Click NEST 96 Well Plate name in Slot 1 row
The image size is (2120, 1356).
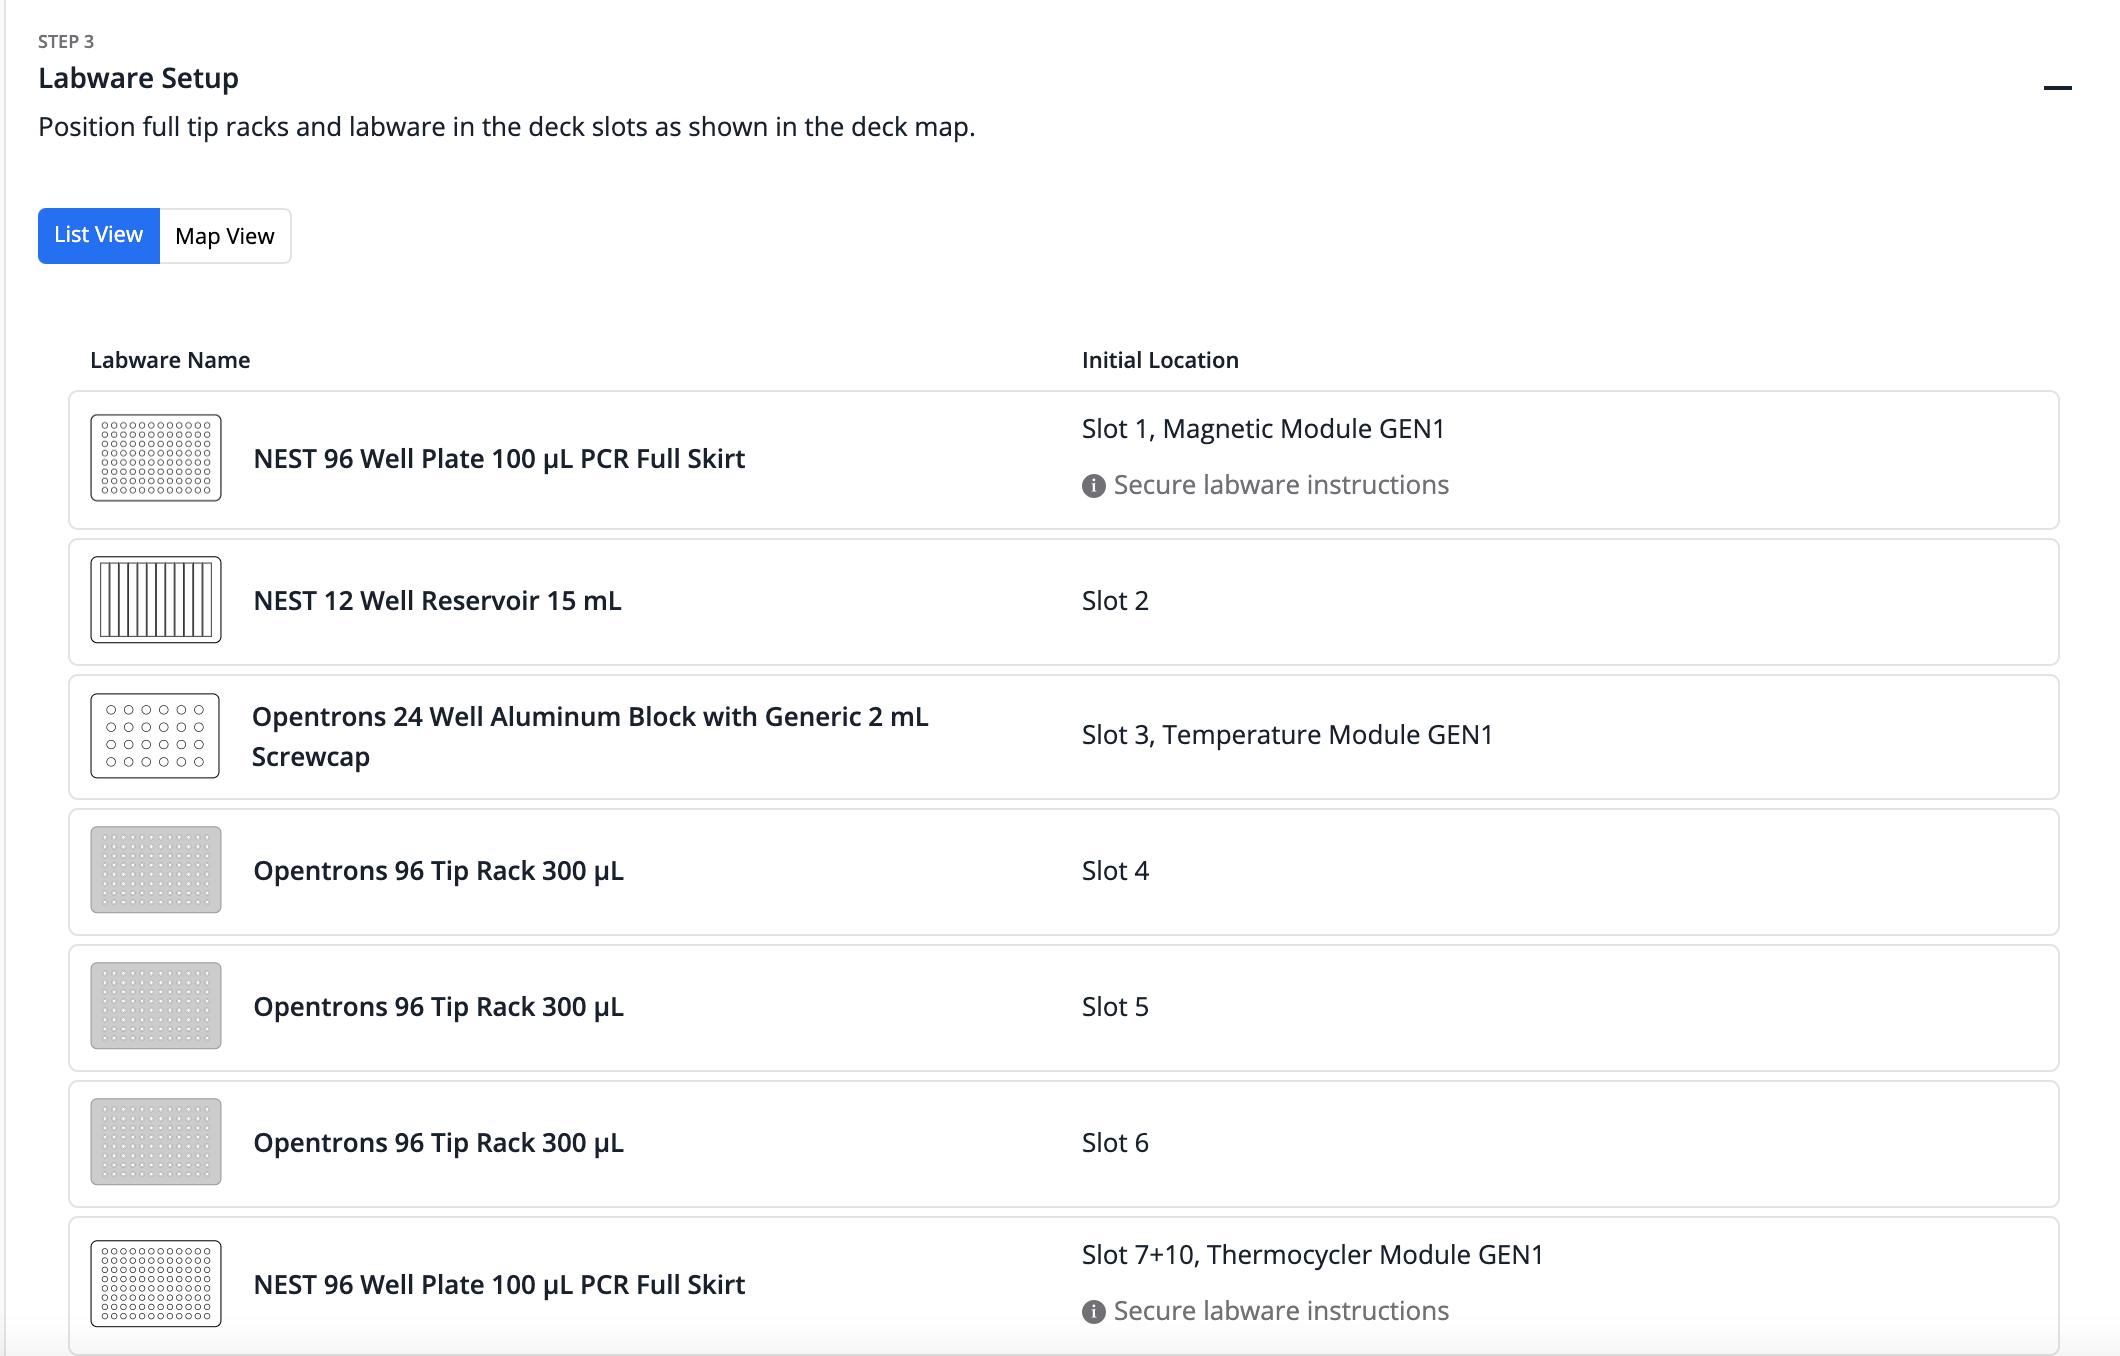499,459
